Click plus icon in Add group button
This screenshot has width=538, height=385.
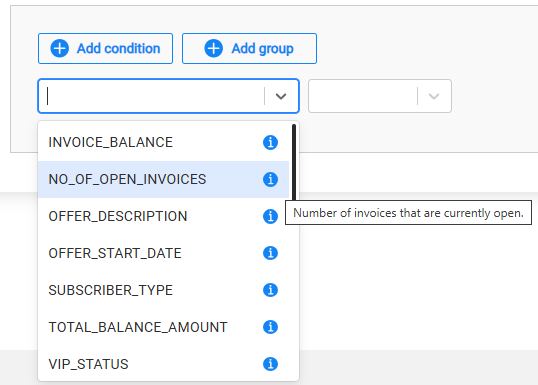[x=214, y=48]
